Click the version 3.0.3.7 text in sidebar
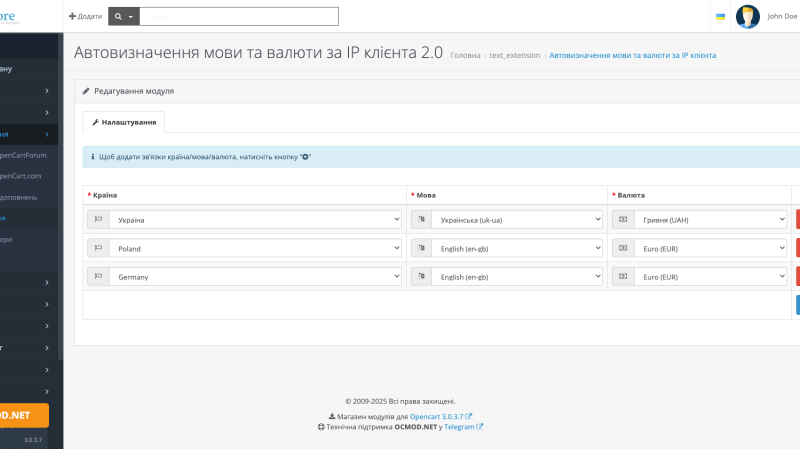Screen dimensions: 800x450 (33, 440)
